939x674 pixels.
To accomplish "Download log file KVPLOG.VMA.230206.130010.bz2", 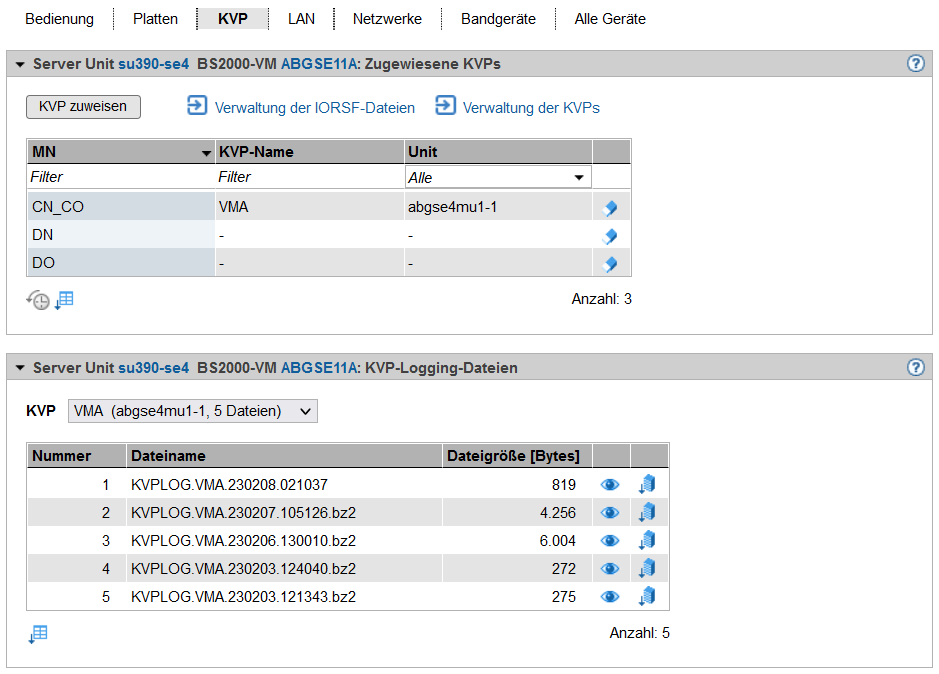I will (x=647, y=541).
